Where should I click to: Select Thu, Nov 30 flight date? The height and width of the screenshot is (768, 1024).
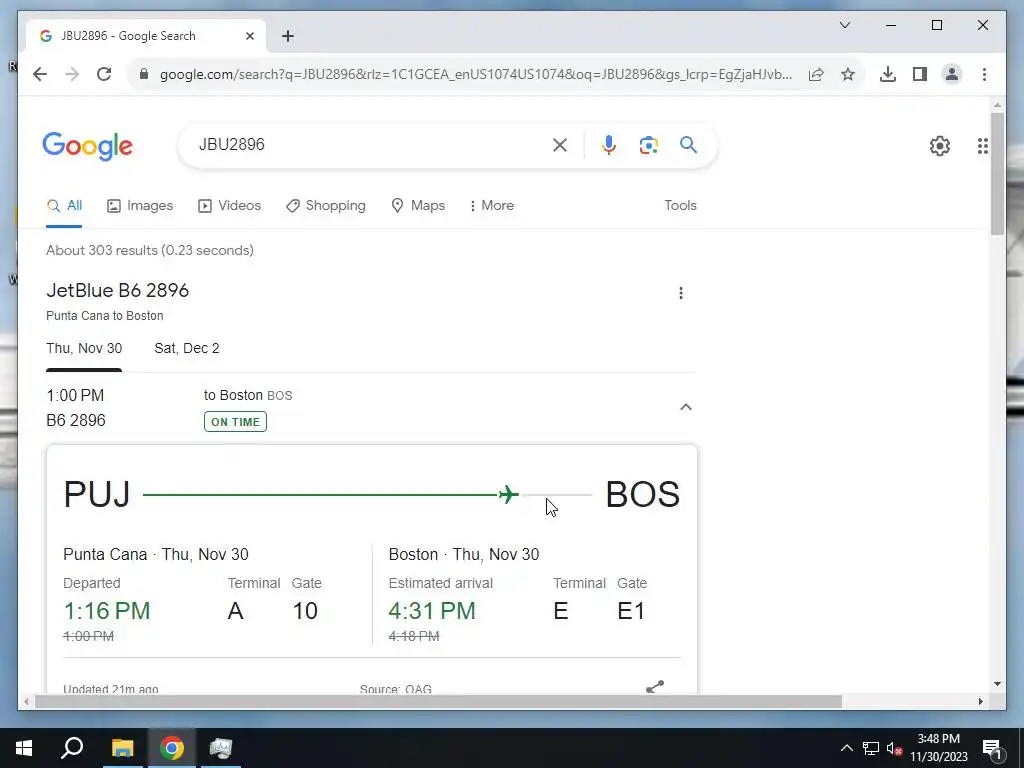click(84, 349)
